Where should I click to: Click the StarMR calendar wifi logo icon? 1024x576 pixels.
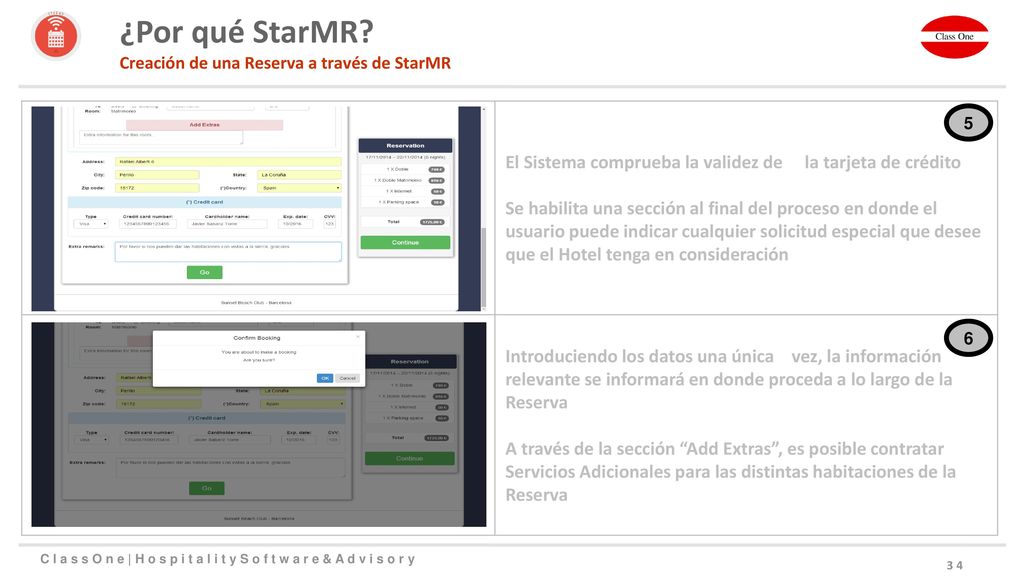tap(56, 36)
